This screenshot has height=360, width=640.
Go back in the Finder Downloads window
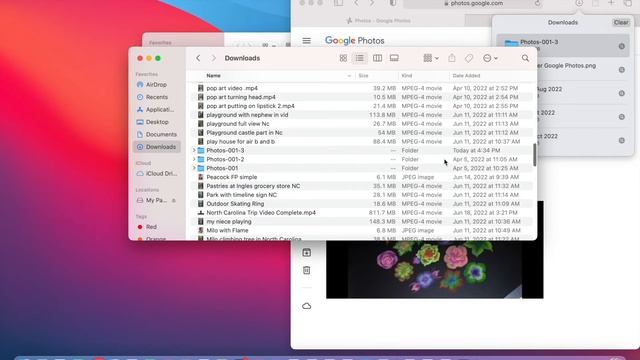point(198,58)
